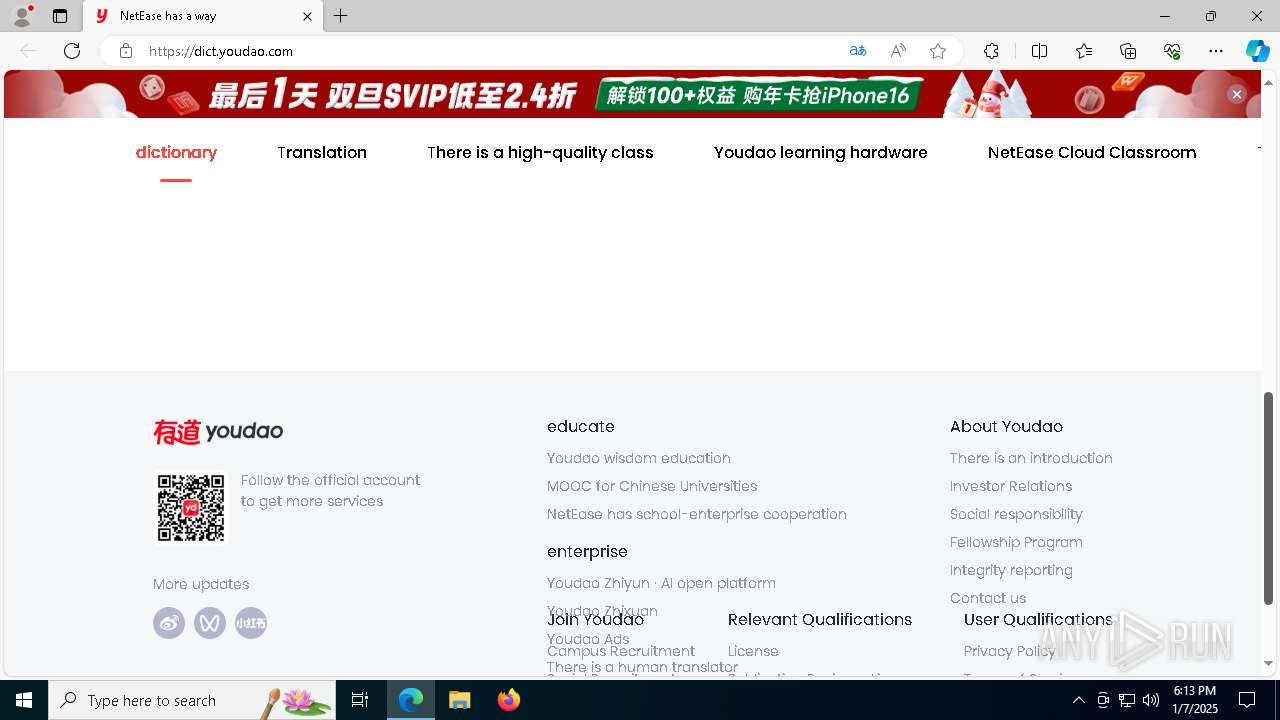Open NetEase Cloud Classroom tab
Image resolution: width=1280 pixels, height=720 pixels.
click(1092, 152)
